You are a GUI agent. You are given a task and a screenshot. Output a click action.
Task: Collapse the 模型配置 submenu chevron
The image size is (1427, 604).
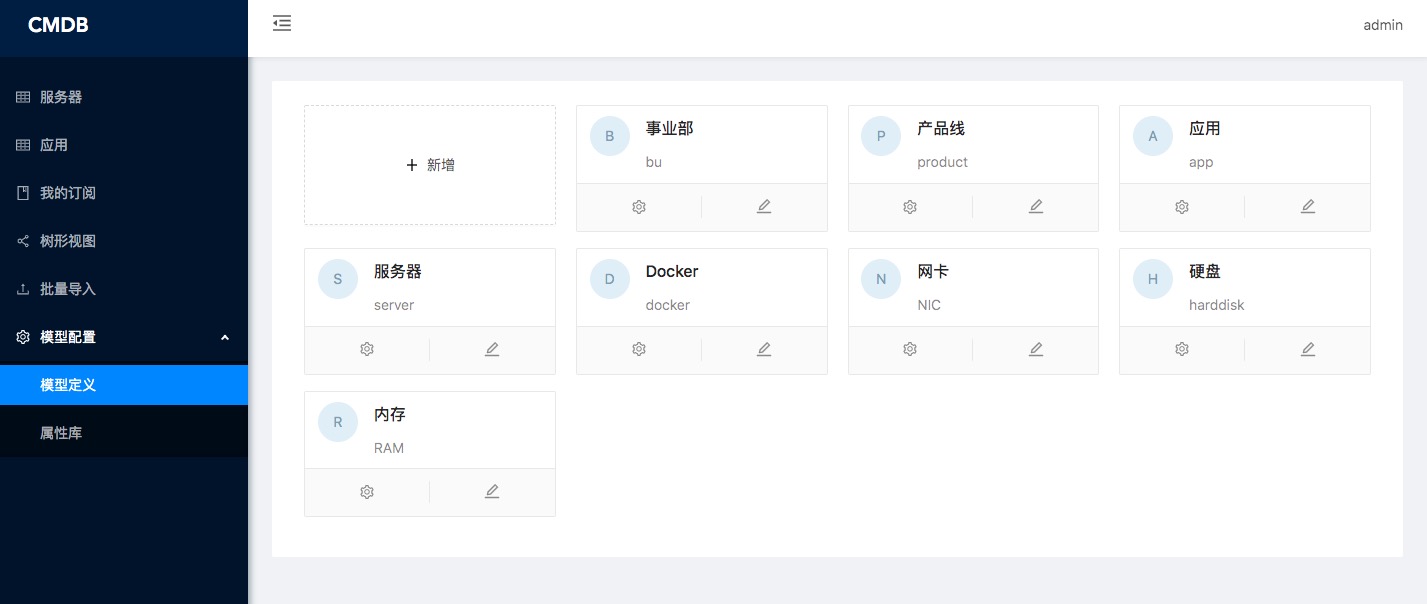tap(224, 338)
